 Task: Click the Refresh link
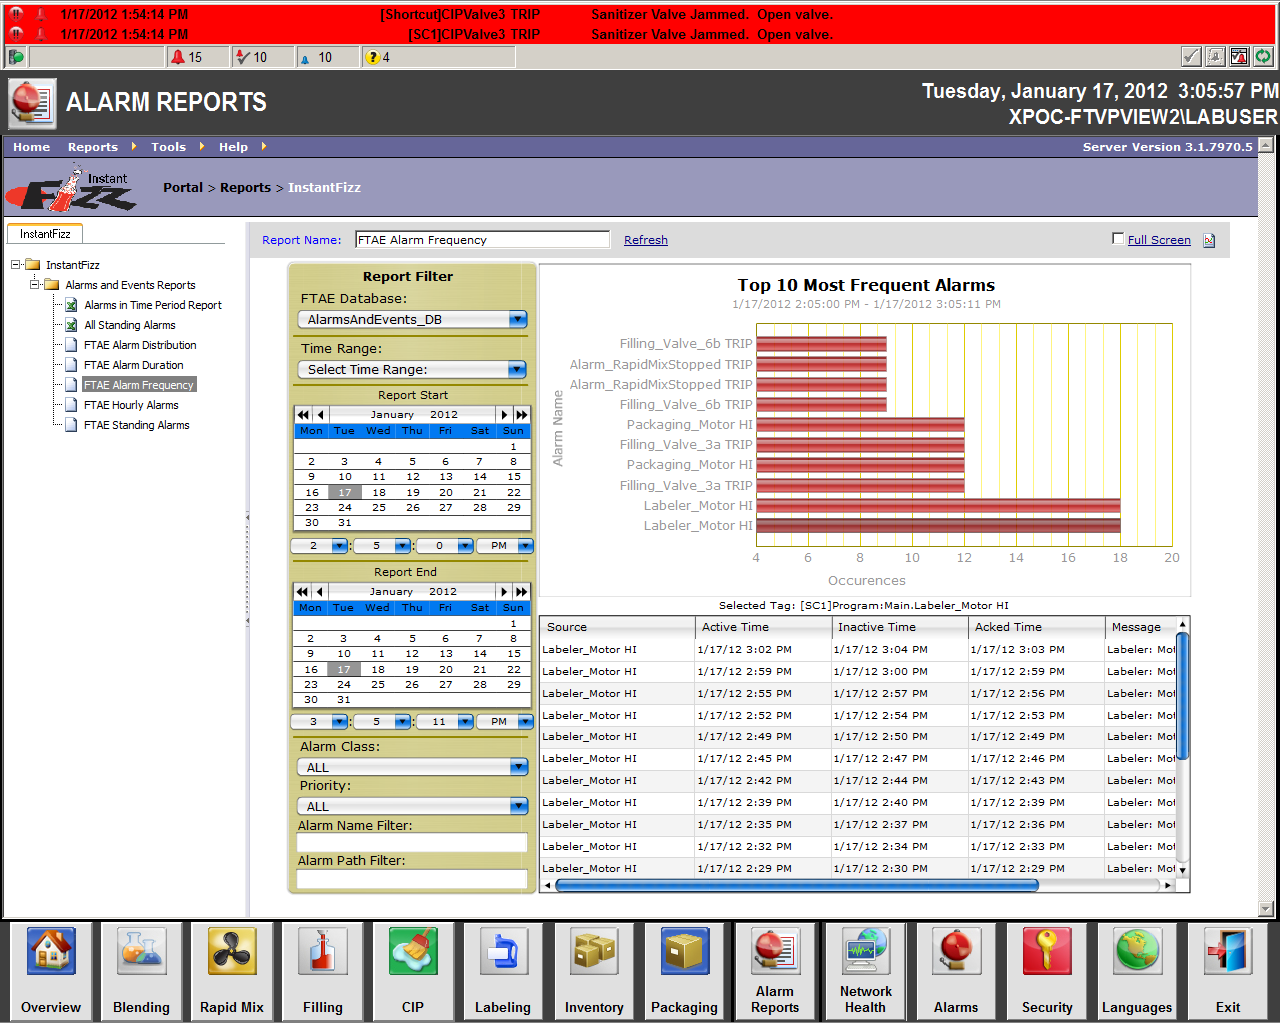coord(645,240)
